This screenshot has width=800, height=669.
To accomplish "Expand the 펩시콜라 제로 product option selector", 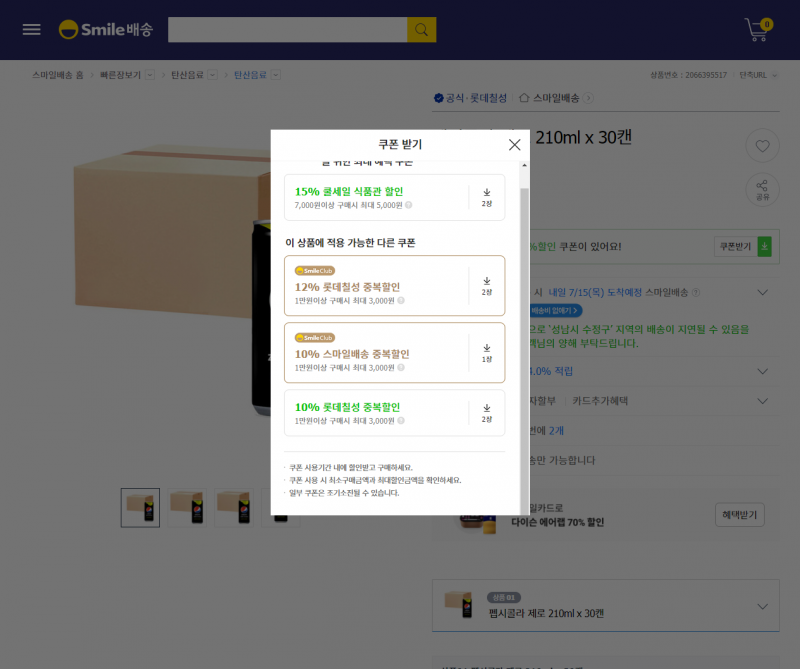I will coord(762,606).
